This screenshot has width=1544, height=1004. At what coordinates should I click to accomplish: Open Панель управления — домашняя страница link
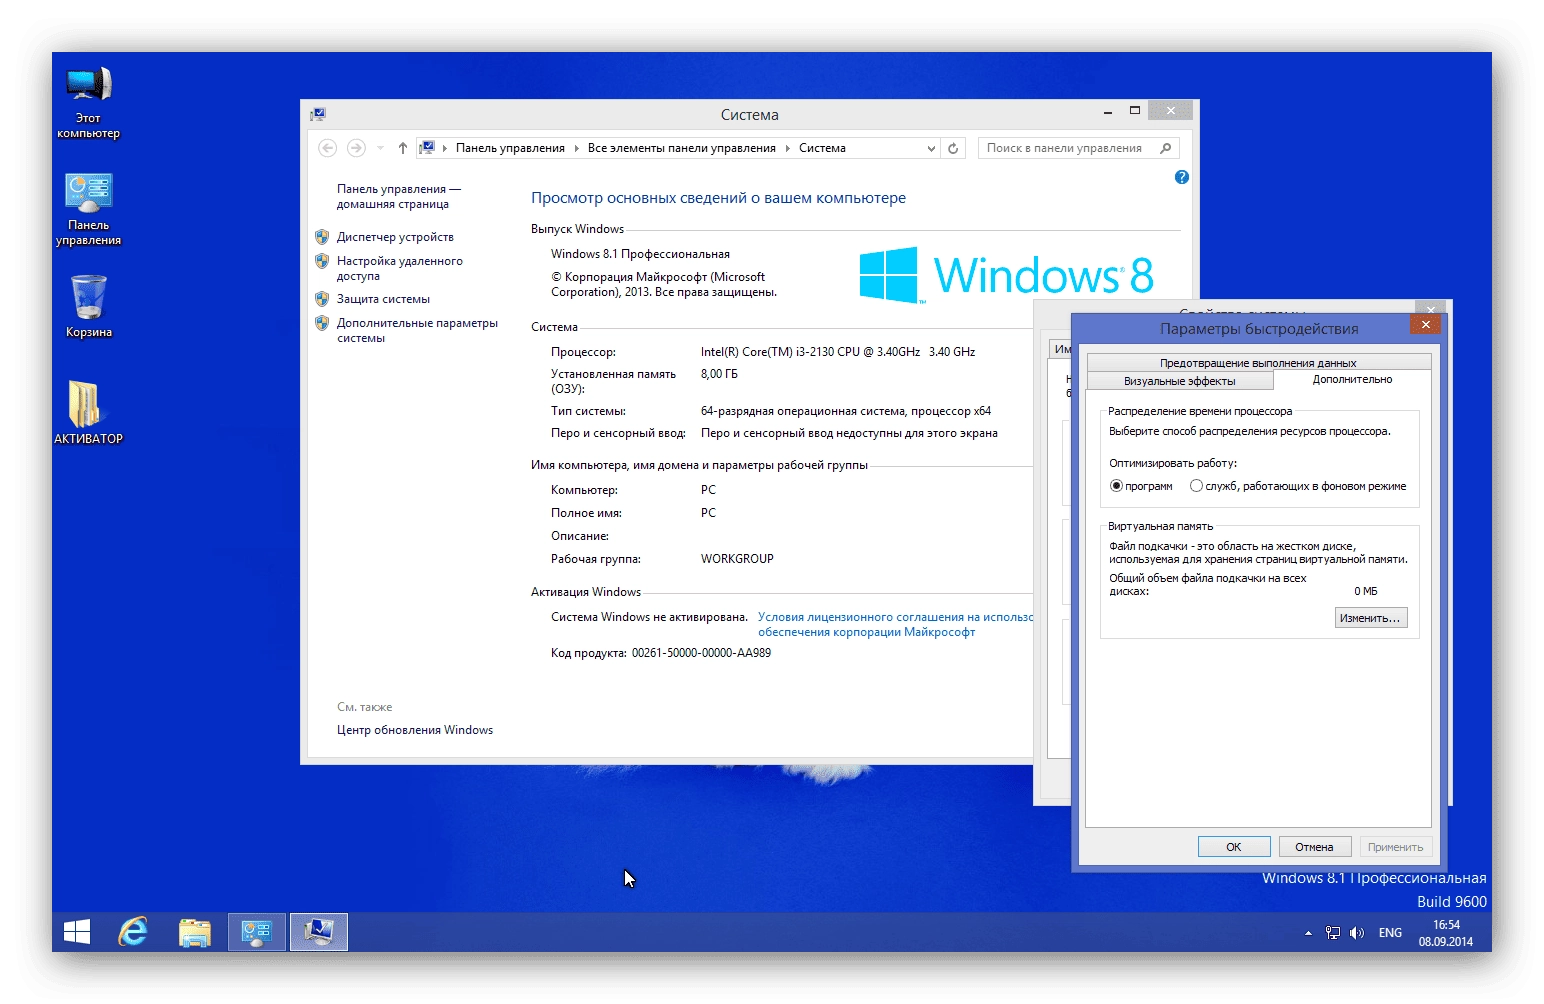pyautogui.click(x=399, y=196)
